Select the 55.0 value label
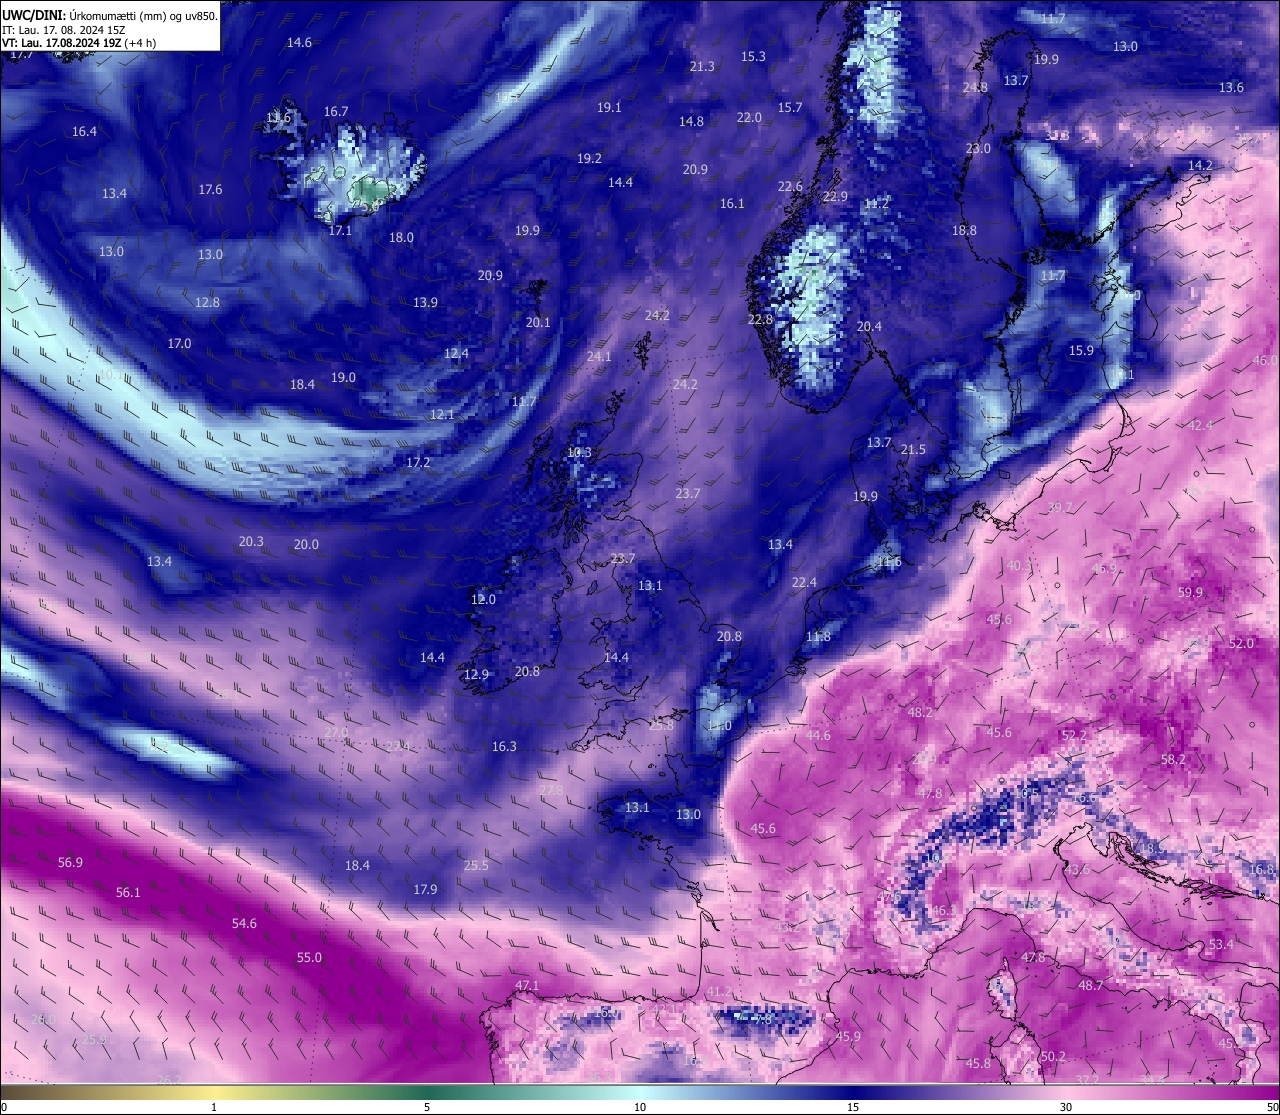The width and height of the screenshot is (1280, 1115). 309,958
